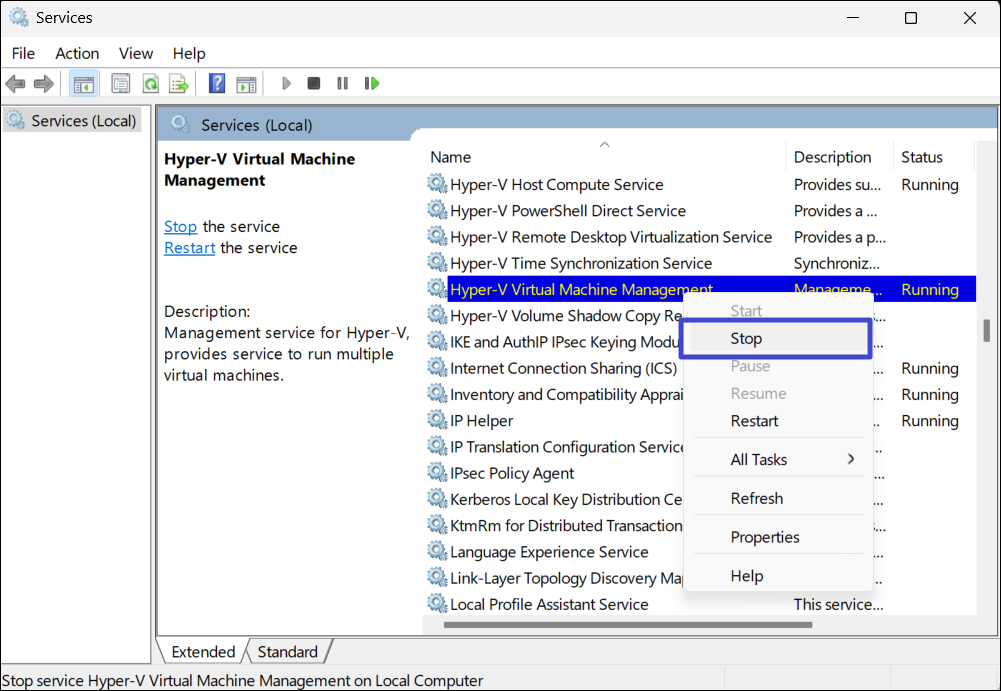Click the Restart the service link
1001x691 pixels.
pos(189,248)
